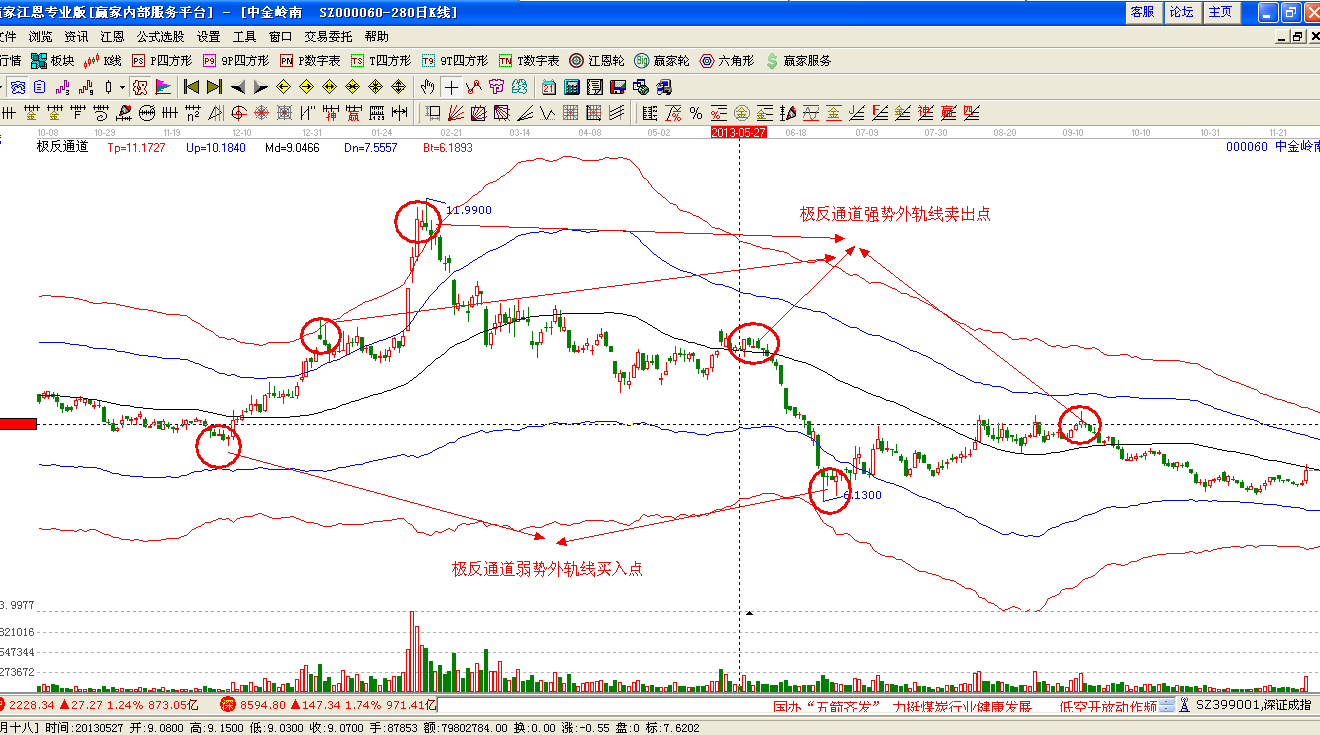Image resolution: width=1320 pixels, height=735 pixels.
Task: Click the 论坛 forum button
Action: click(x=1181, y=12)
